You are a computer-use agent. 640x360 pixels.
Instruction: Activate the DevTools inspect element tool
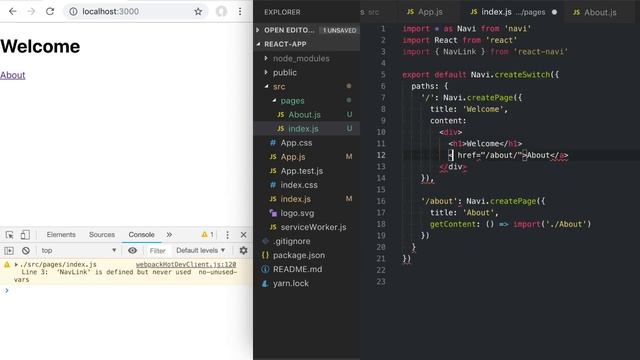click(x=9, y=235)
